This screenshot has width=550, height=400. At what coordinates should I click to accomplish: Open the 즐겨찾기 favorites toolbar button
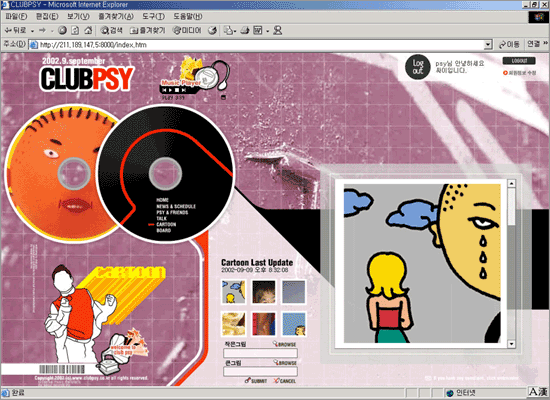[x=147, y=31]
